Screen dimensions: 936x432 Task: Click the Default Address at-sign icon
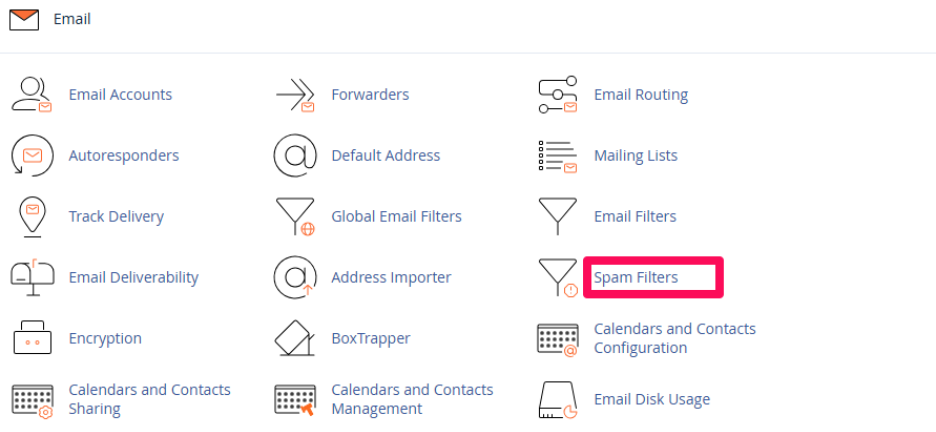point(295,156)
